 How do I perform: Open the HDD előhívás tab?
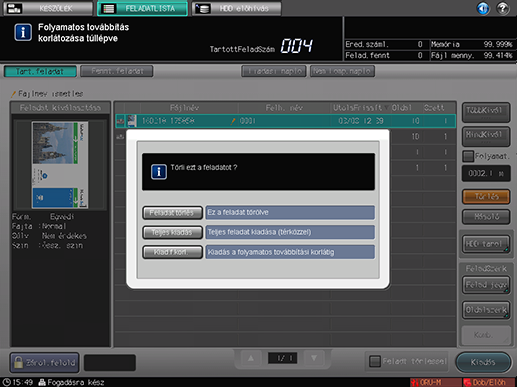(x=236, y=8)
